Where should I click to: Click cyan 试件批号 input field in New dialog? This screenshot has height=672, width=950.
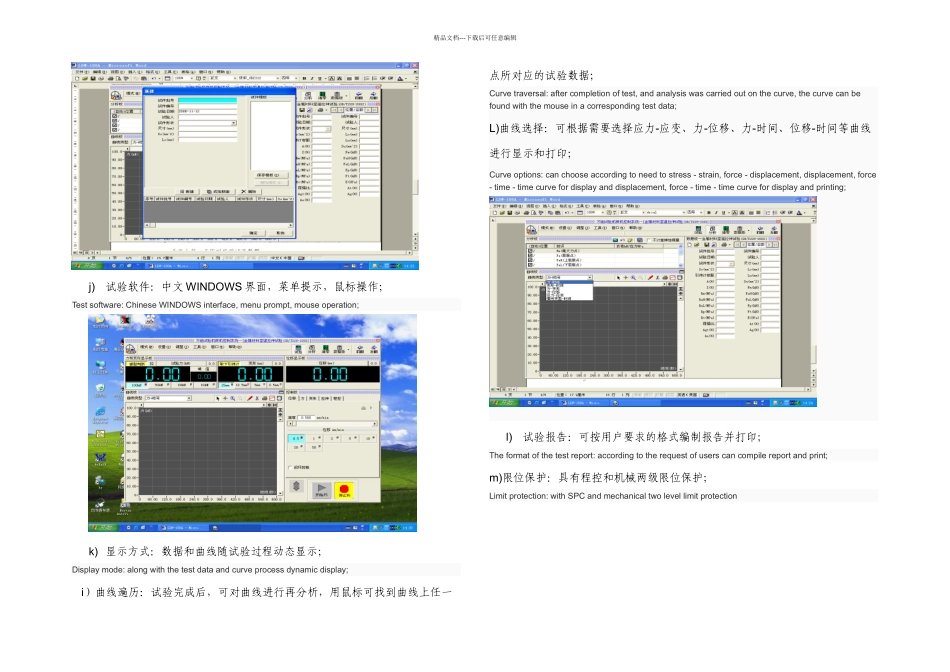[207, 100]
